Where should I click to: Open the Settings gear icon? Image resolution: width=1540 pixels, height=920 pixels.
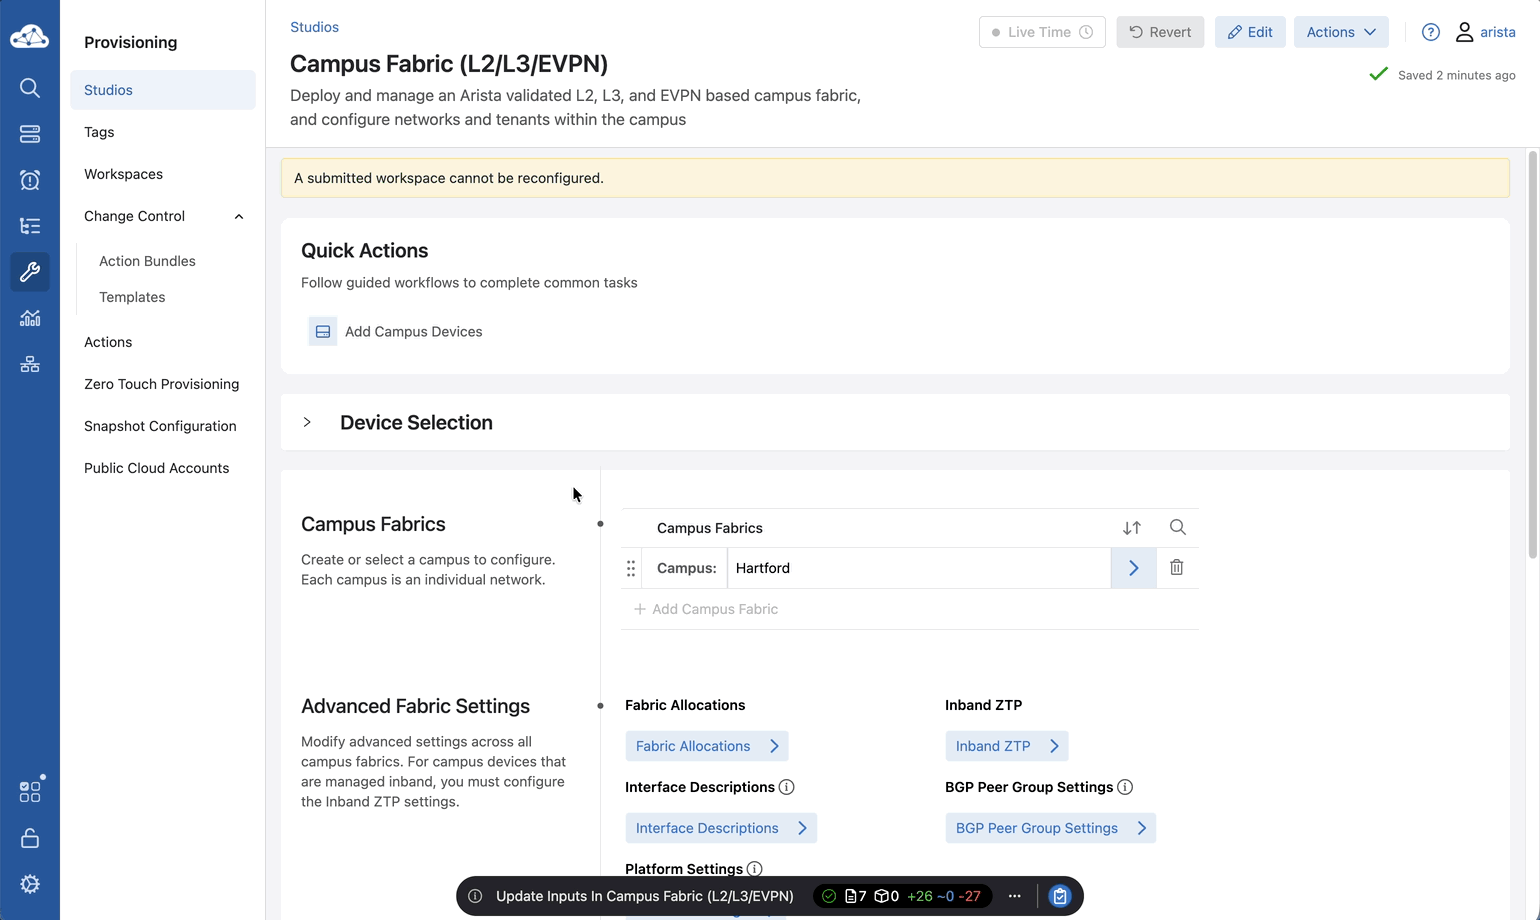click(x=30, y=884)
